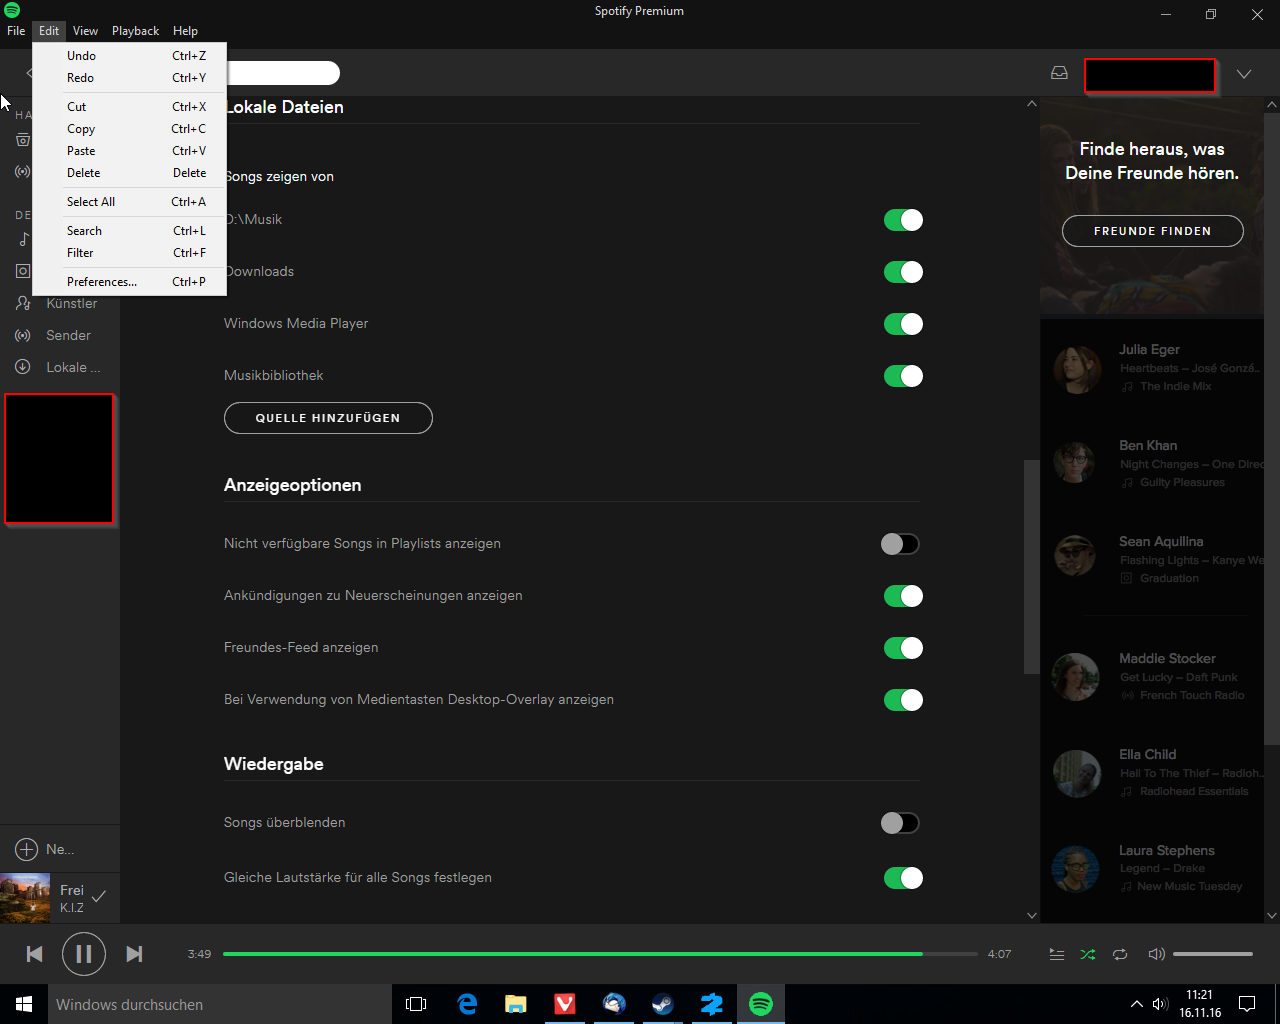Skip to the next track
1280x1024 pixels.
point(134,954)
